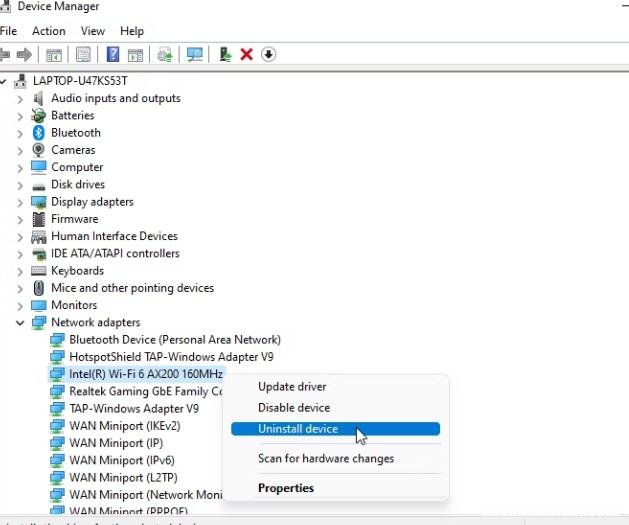This screenshot has height=525, width=629.
Task: Expand the Keyboards node chevron
Action: [20, 272]
